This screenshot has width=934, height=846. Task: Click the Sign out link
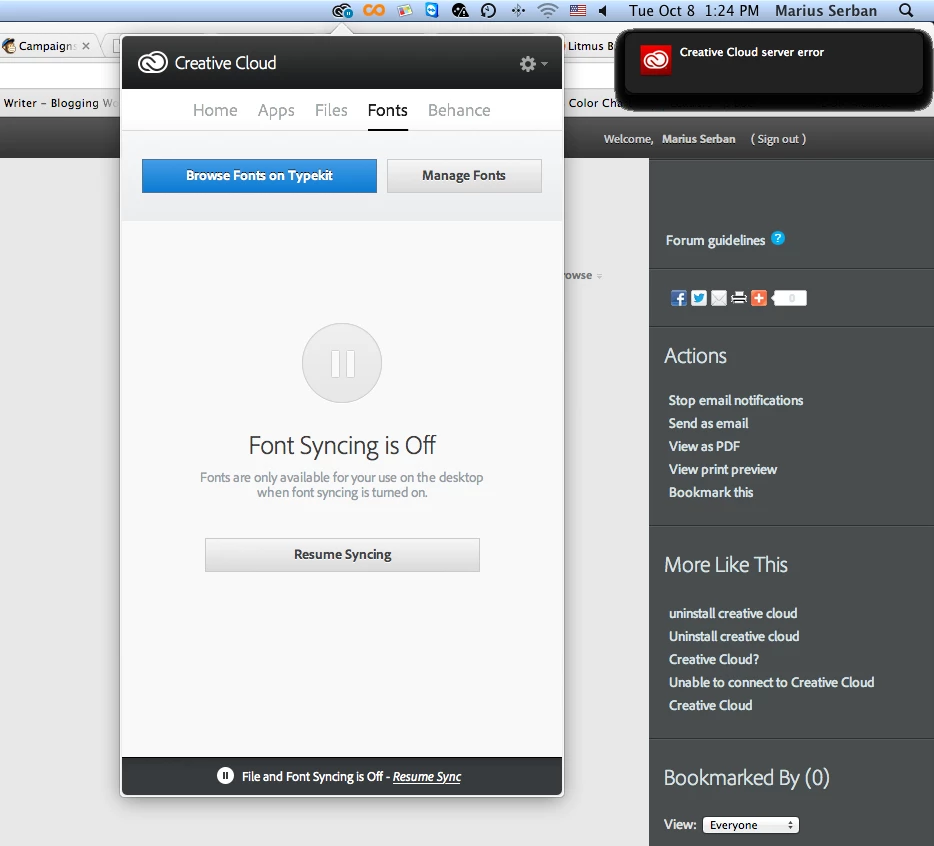[x=778, y=139]
